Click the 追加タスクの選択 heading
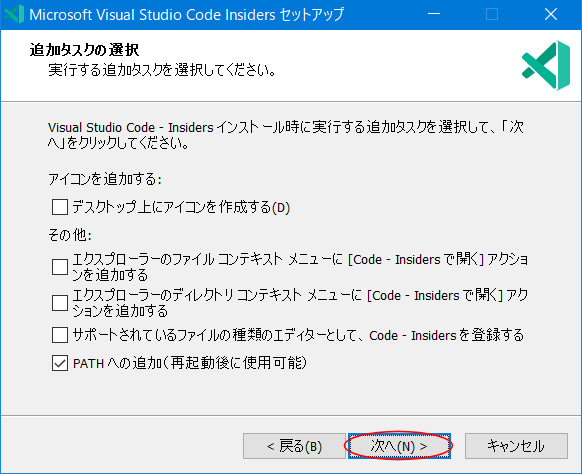The image size is (582, 474). [84, 50]
